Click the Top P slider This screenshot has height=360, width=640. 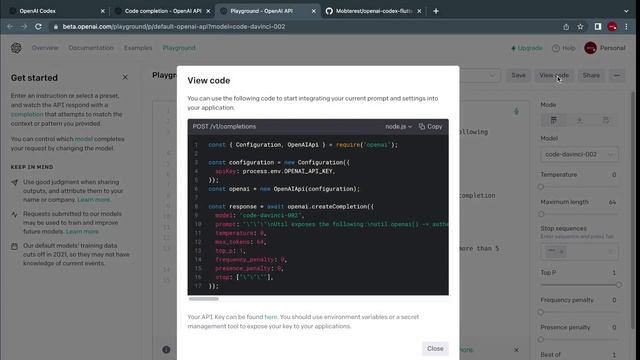pos(580,284)
